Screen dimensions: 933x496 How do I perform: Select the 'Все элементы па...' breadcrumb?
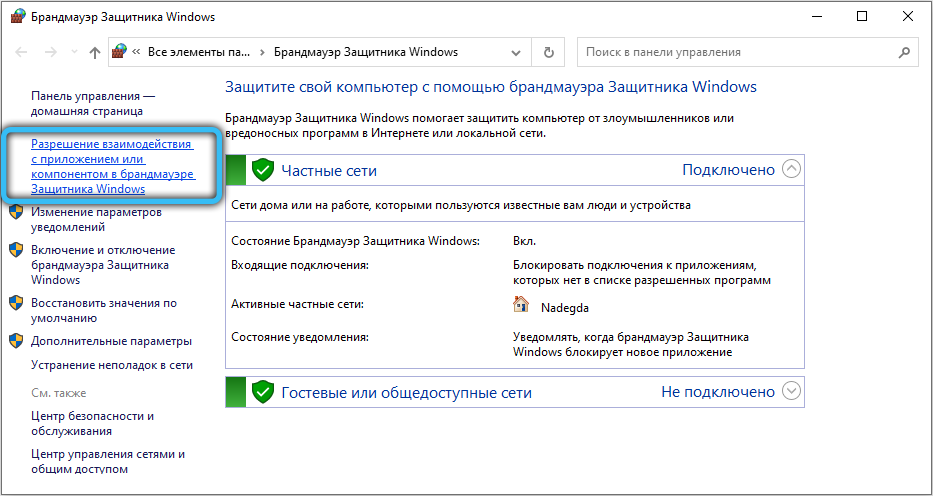coord(196,52)
